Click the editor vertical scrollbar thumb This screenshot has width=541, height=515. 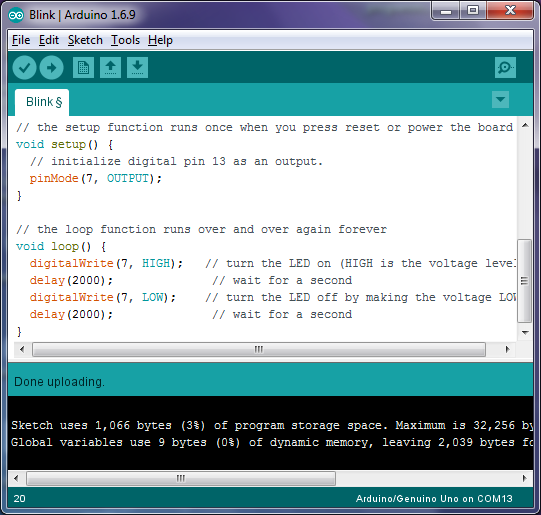525,280
